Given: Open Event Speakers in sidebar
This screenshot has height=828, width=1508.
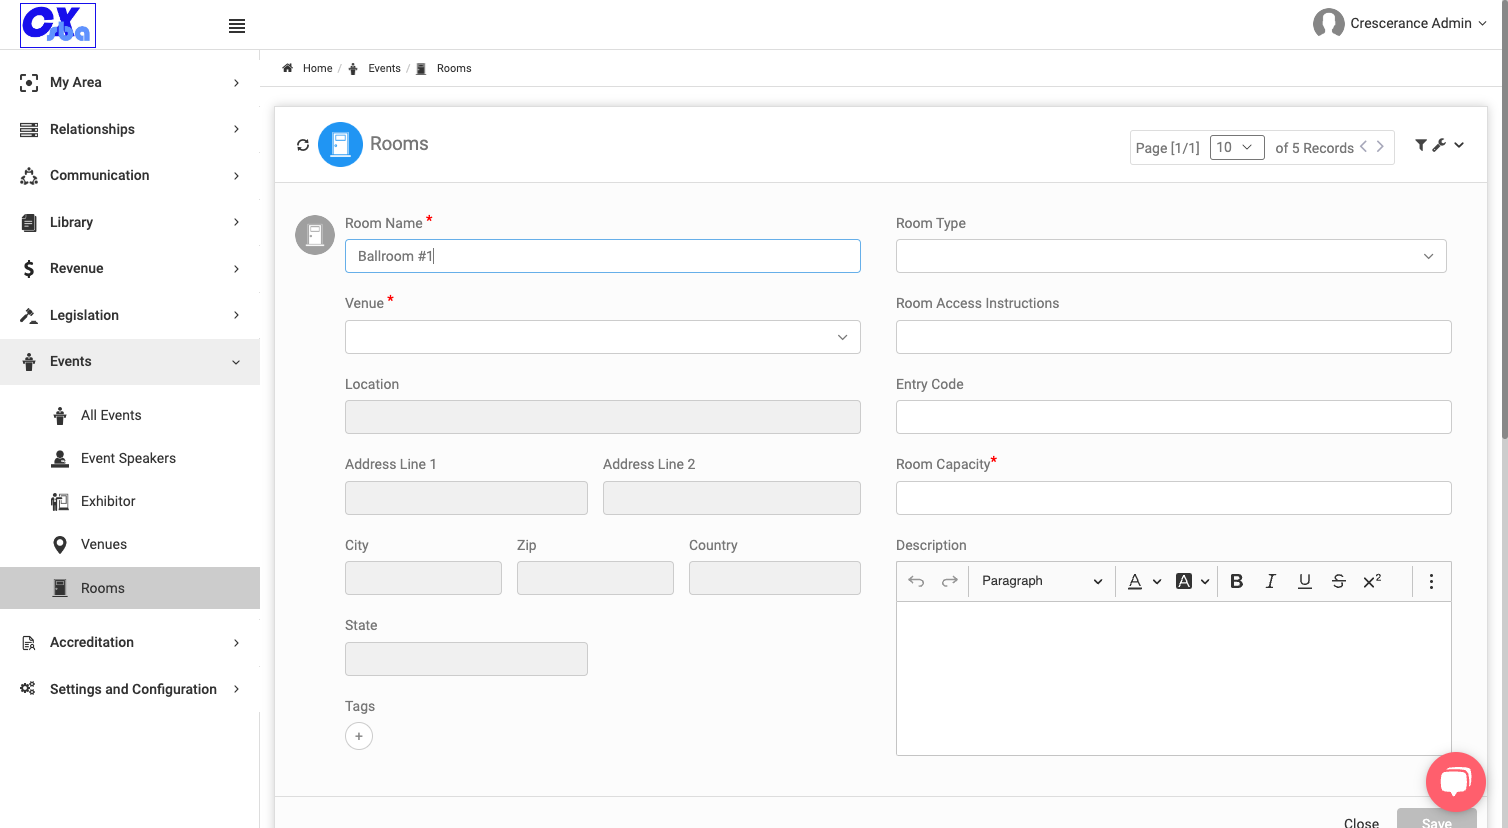Looking at the screenshot, I should pos(130,458).
